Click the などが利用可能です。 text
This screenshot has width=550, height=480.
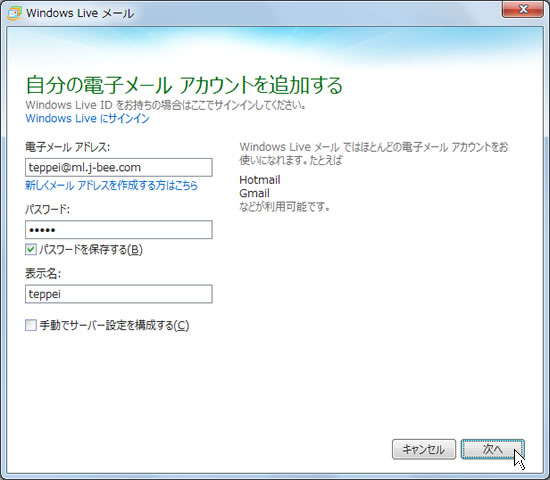[x=285, y=207]
